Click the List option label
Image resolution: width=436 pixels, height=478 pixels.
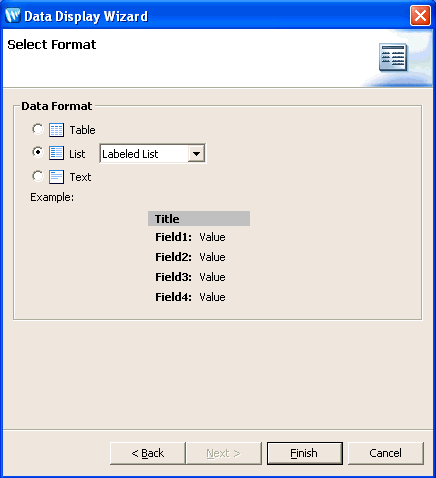pyautogui.click(x=77, y=154)
